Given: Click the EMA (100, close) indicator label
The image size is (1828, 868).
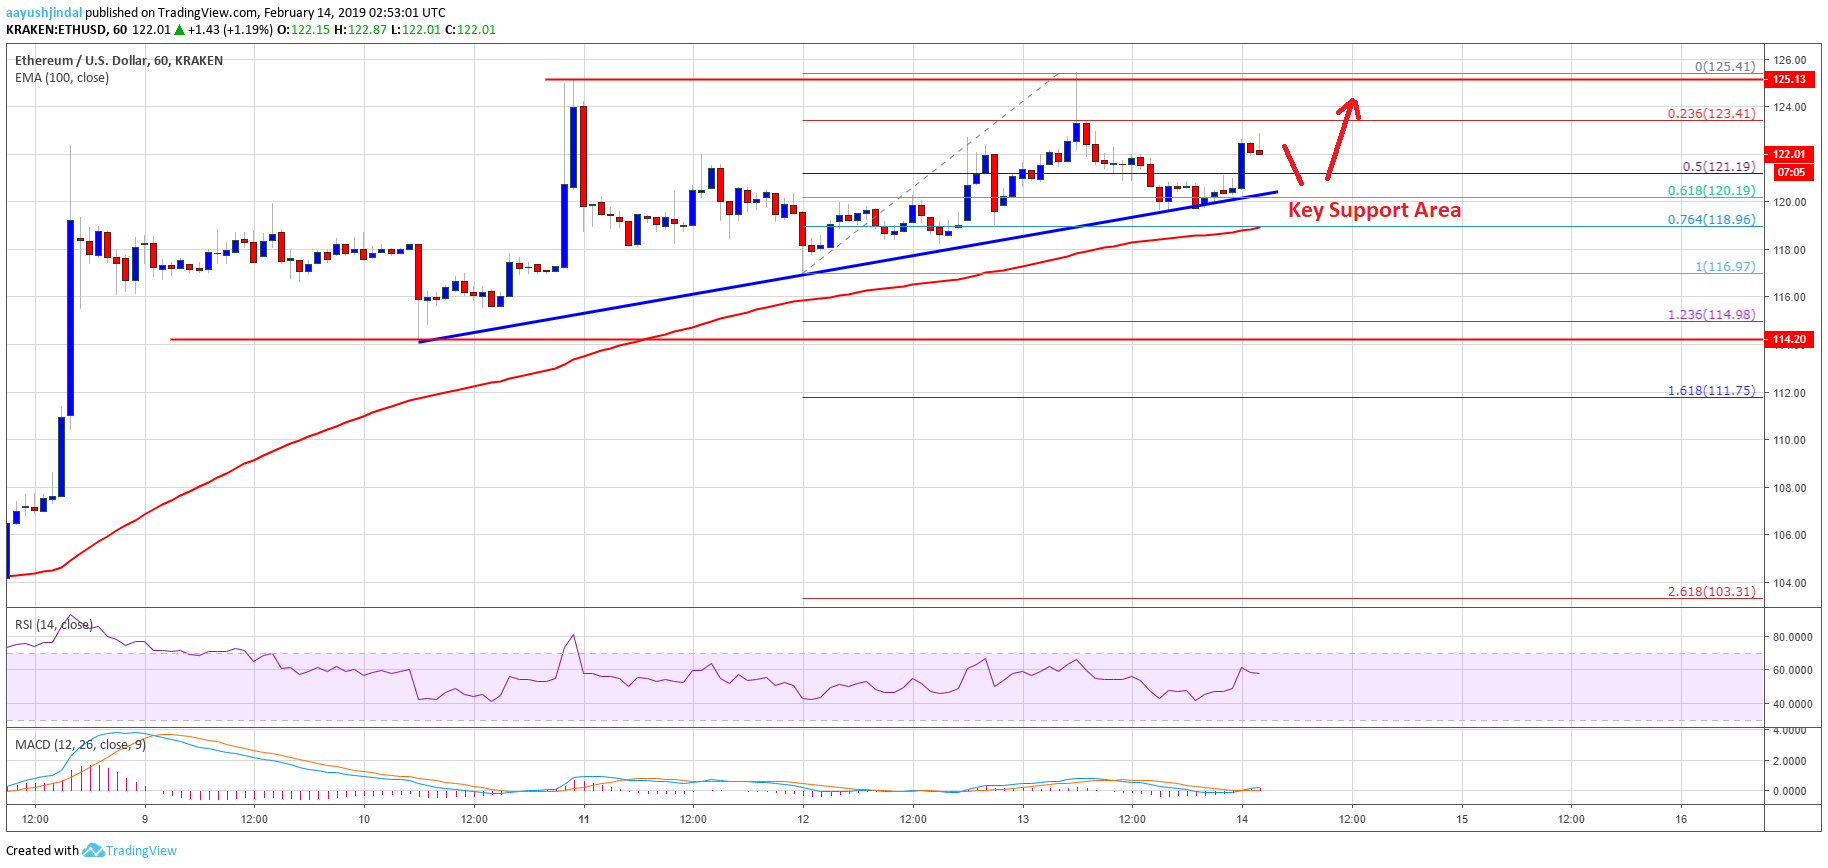Looking at the screenshot, I should [62, 78].
